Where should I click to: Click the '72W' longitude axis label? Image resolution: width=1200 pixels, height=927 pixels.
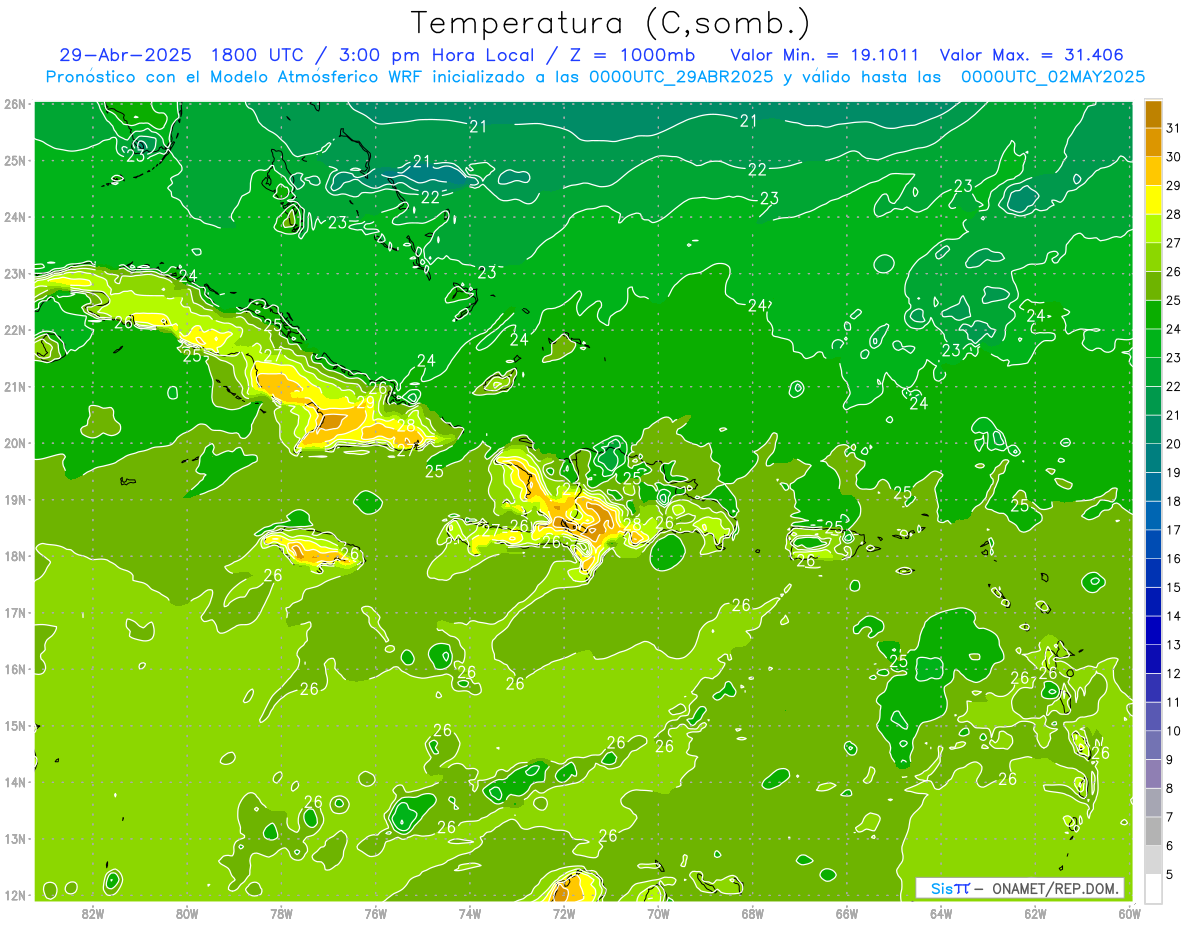tap(564, 913)
